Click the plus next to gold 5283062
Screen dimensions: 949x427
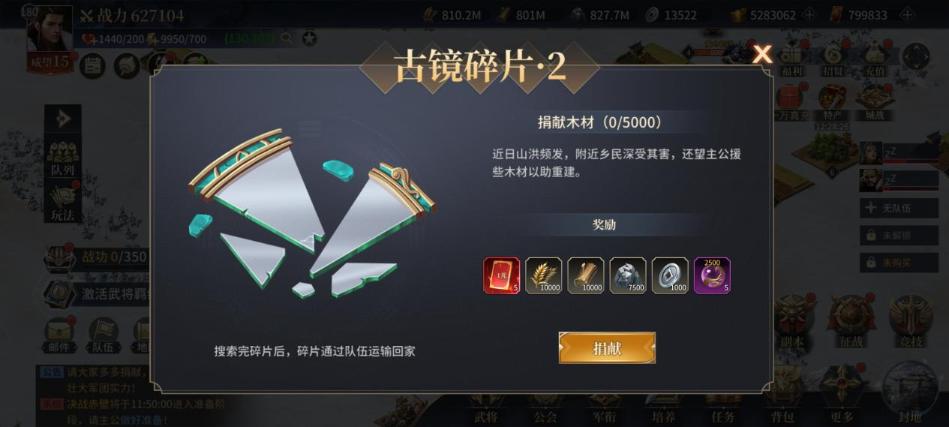pyautogui.click(x=809, y=15)
